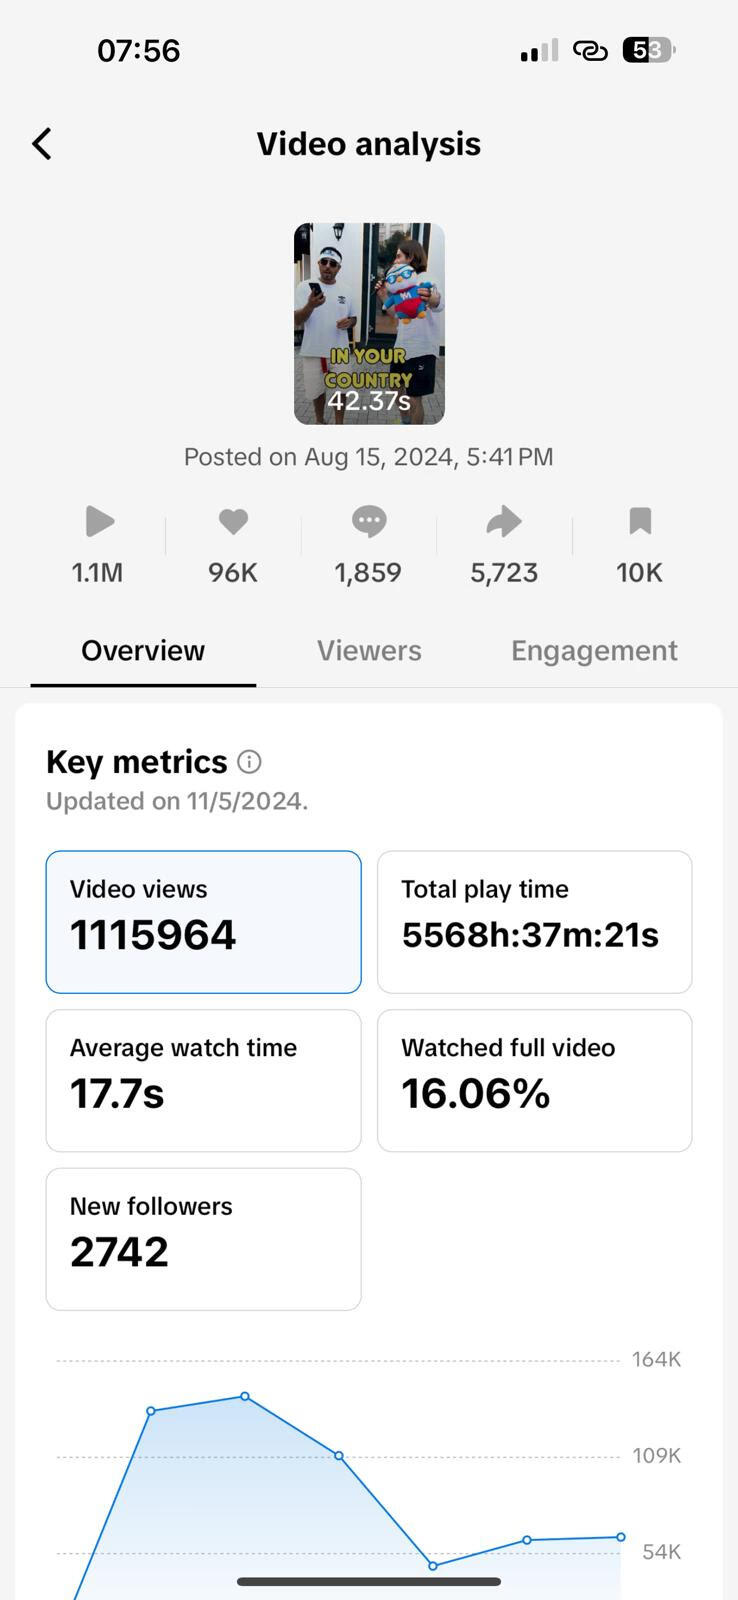
Task: Tap the share arrow icon
Action: coord(504,521)
